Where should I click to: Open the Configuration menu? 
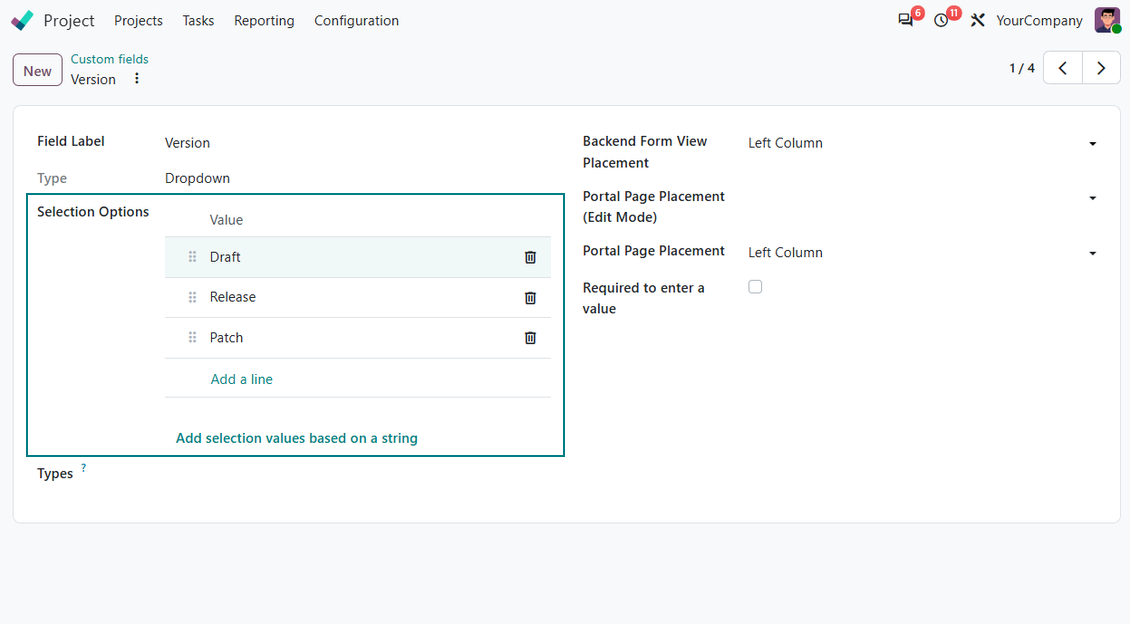[x=356, y=21]
